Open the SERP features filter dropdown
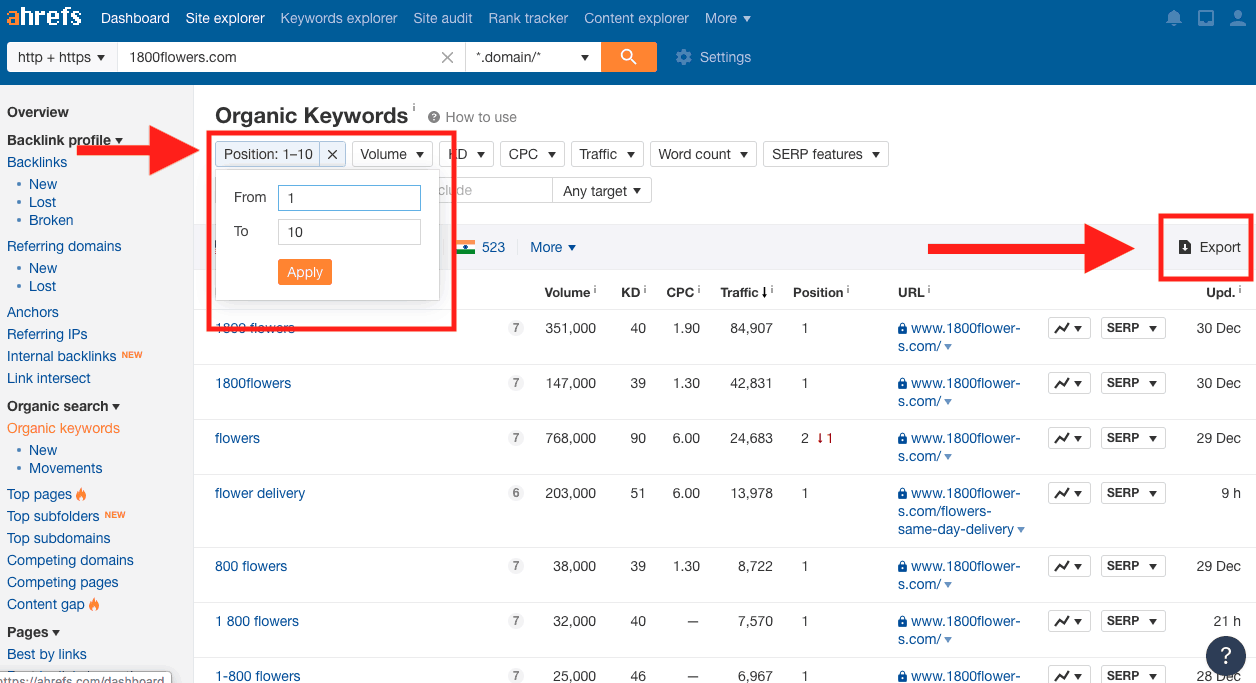 [x=826, y=154]
